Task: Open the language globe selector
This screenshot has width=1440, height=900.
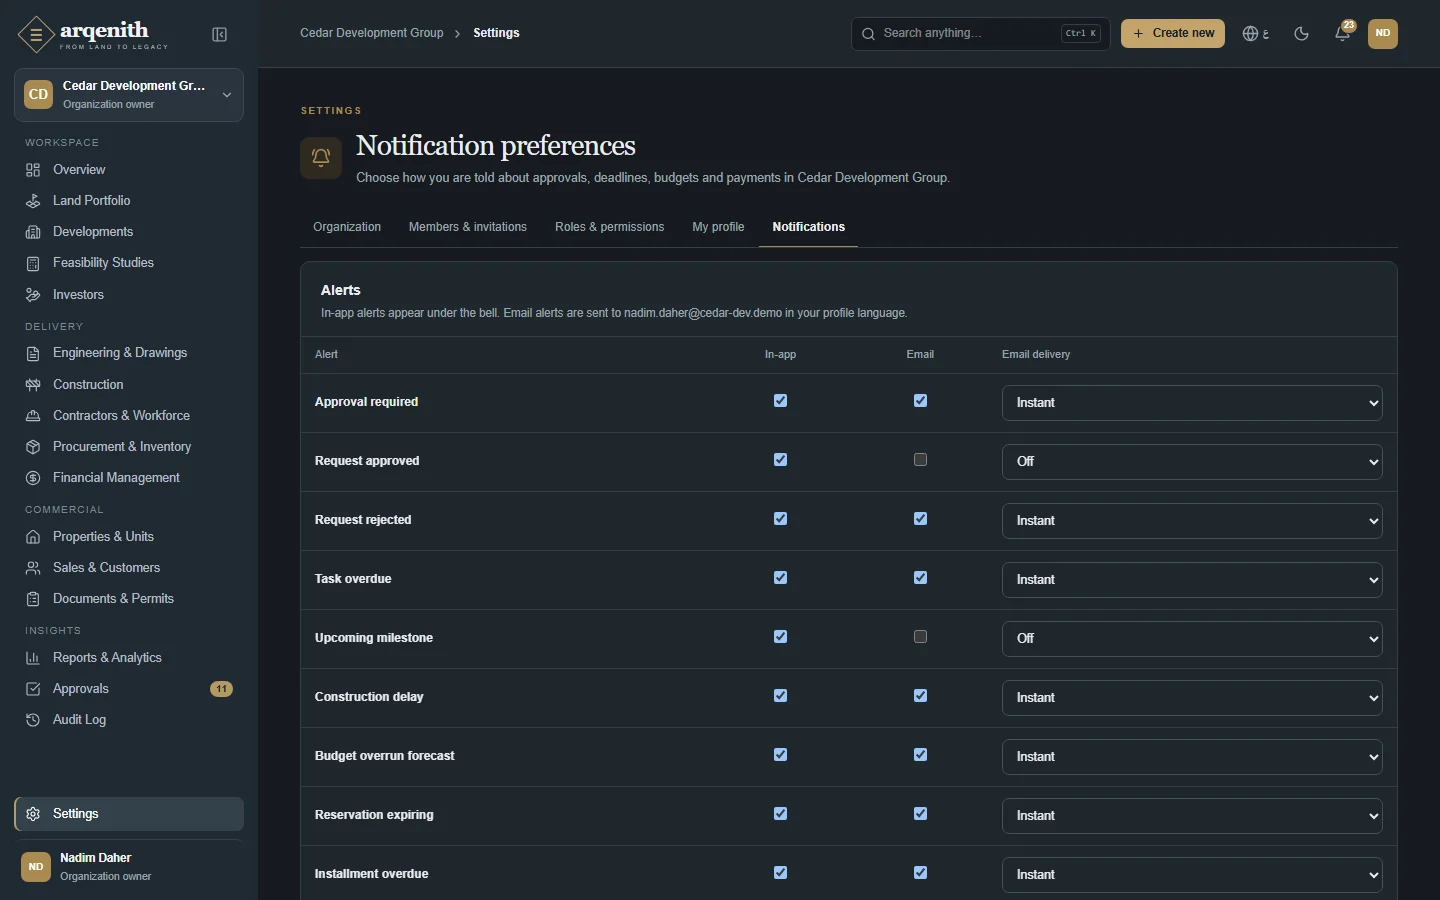Action: [x=1256, y=34]
